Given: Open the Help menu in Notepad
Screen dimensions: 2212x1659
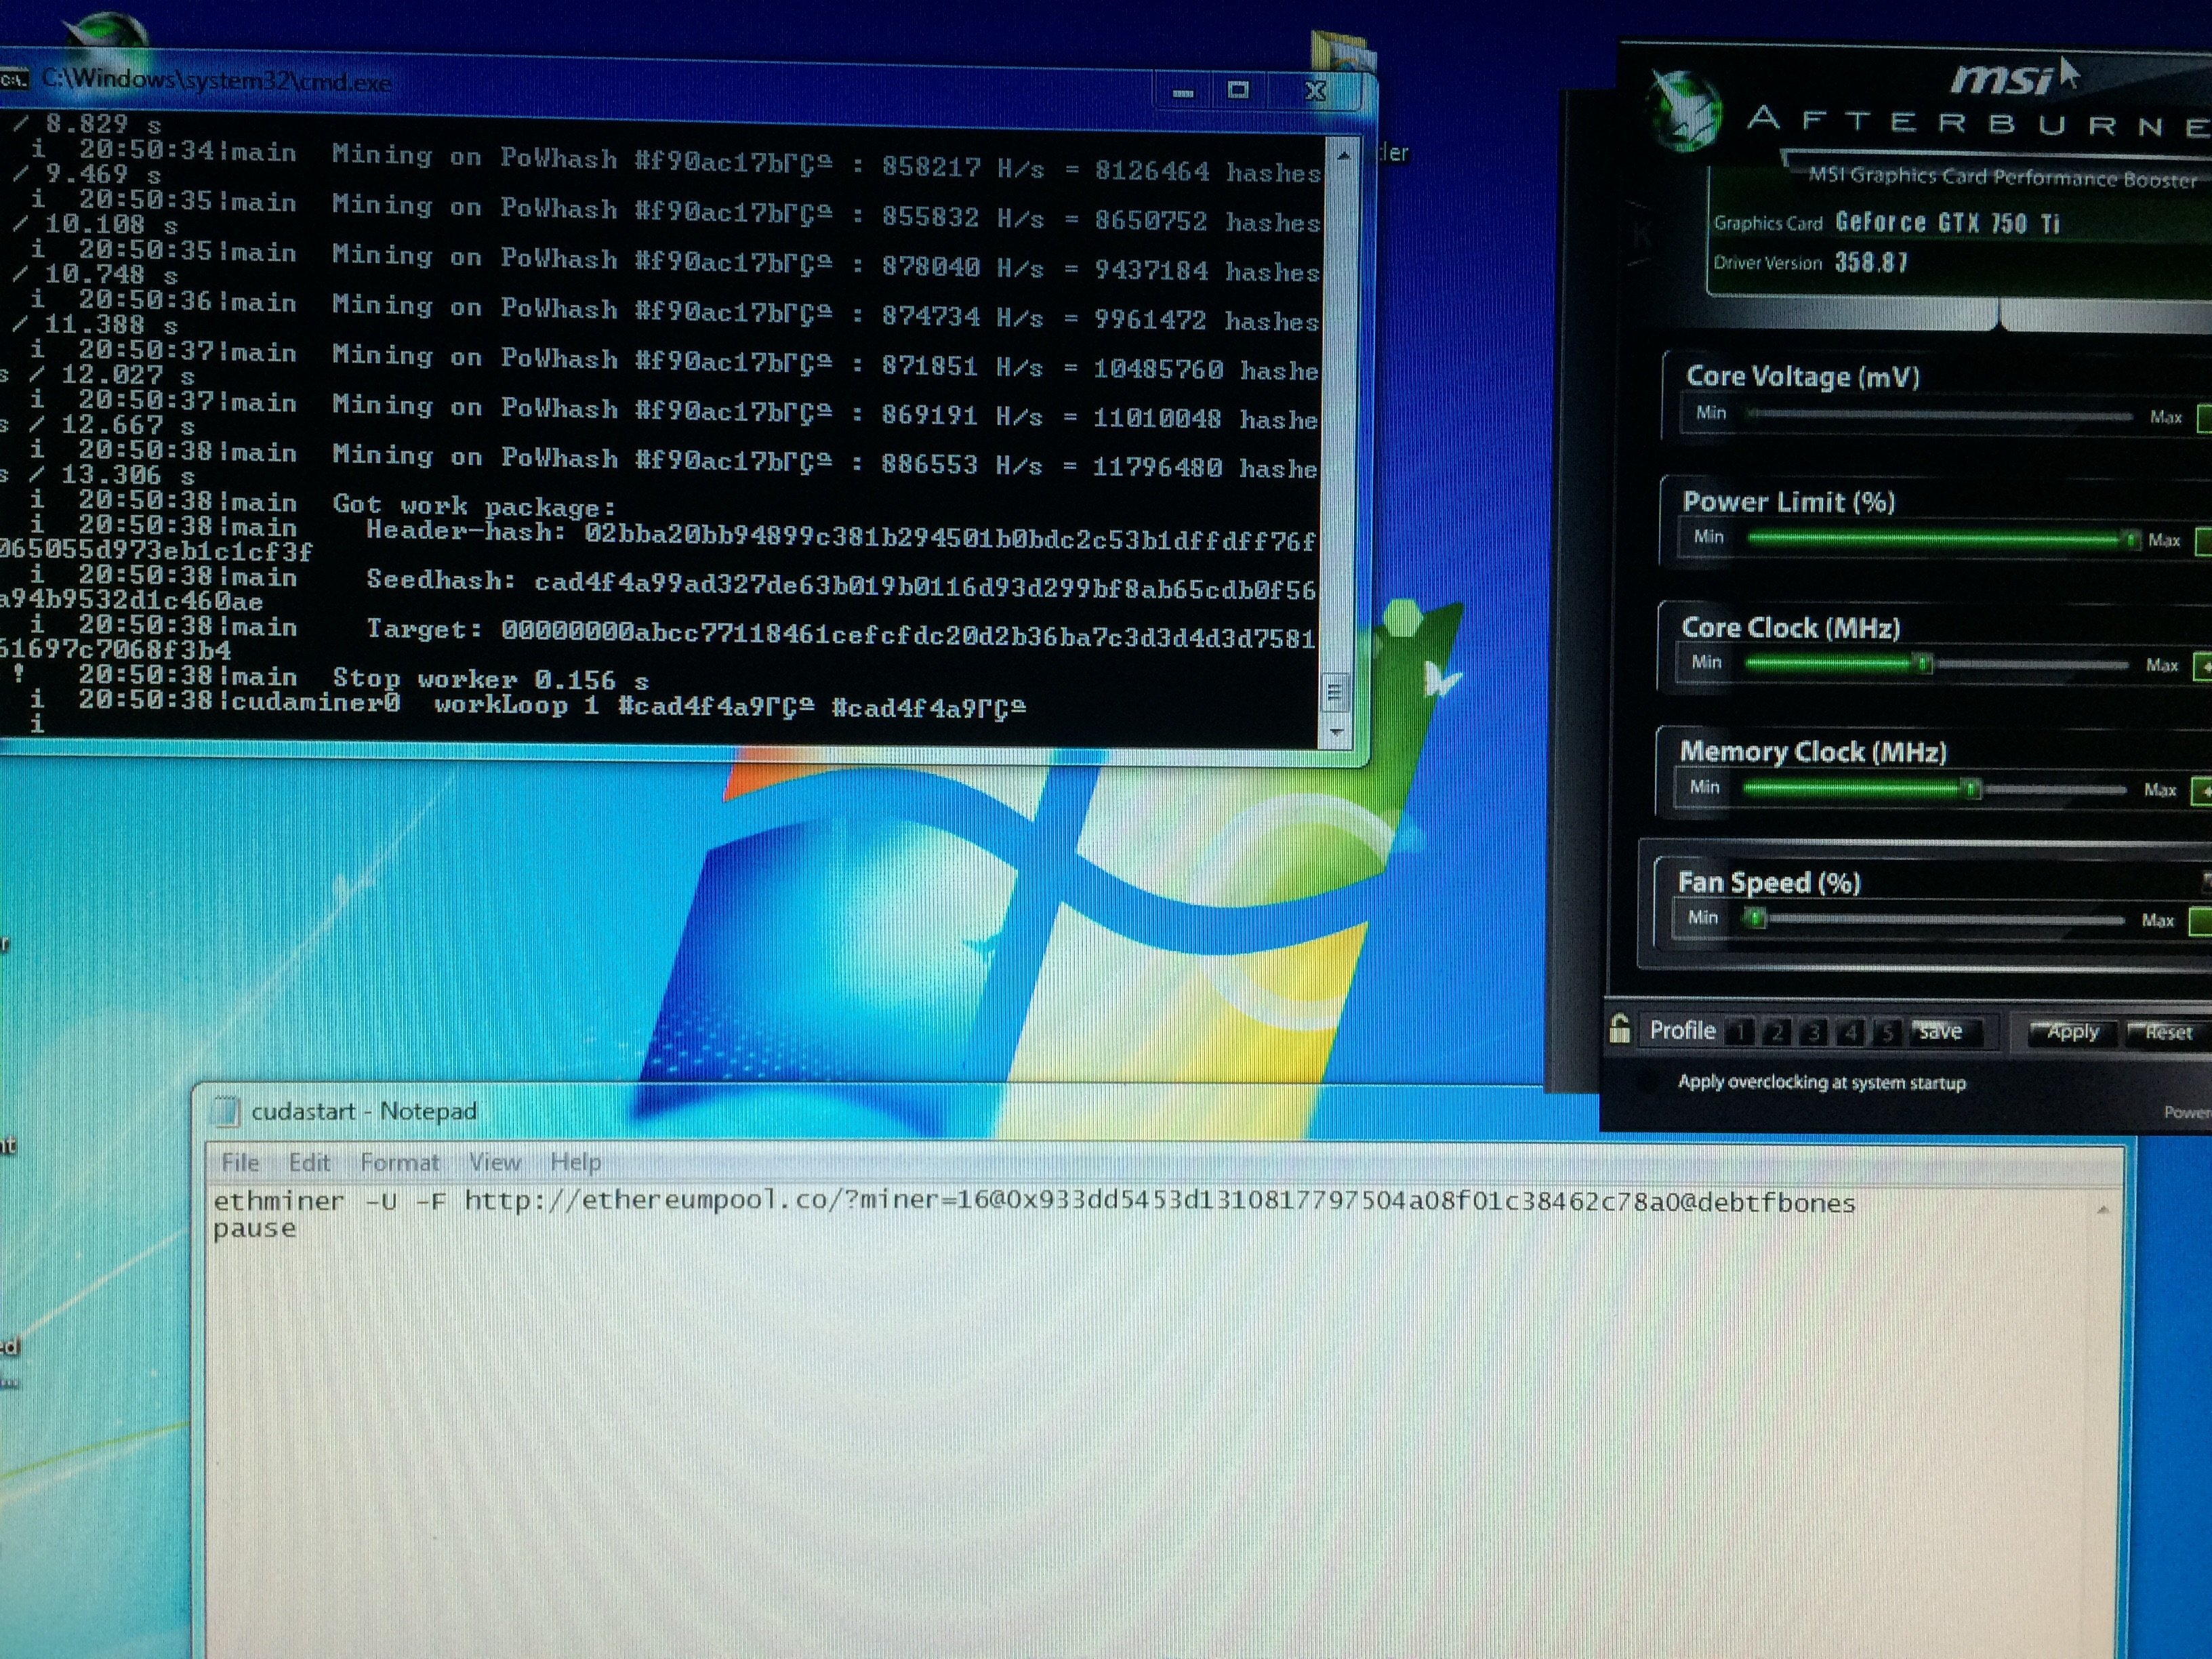Looking at the screenshot, I should [575, 1162].
